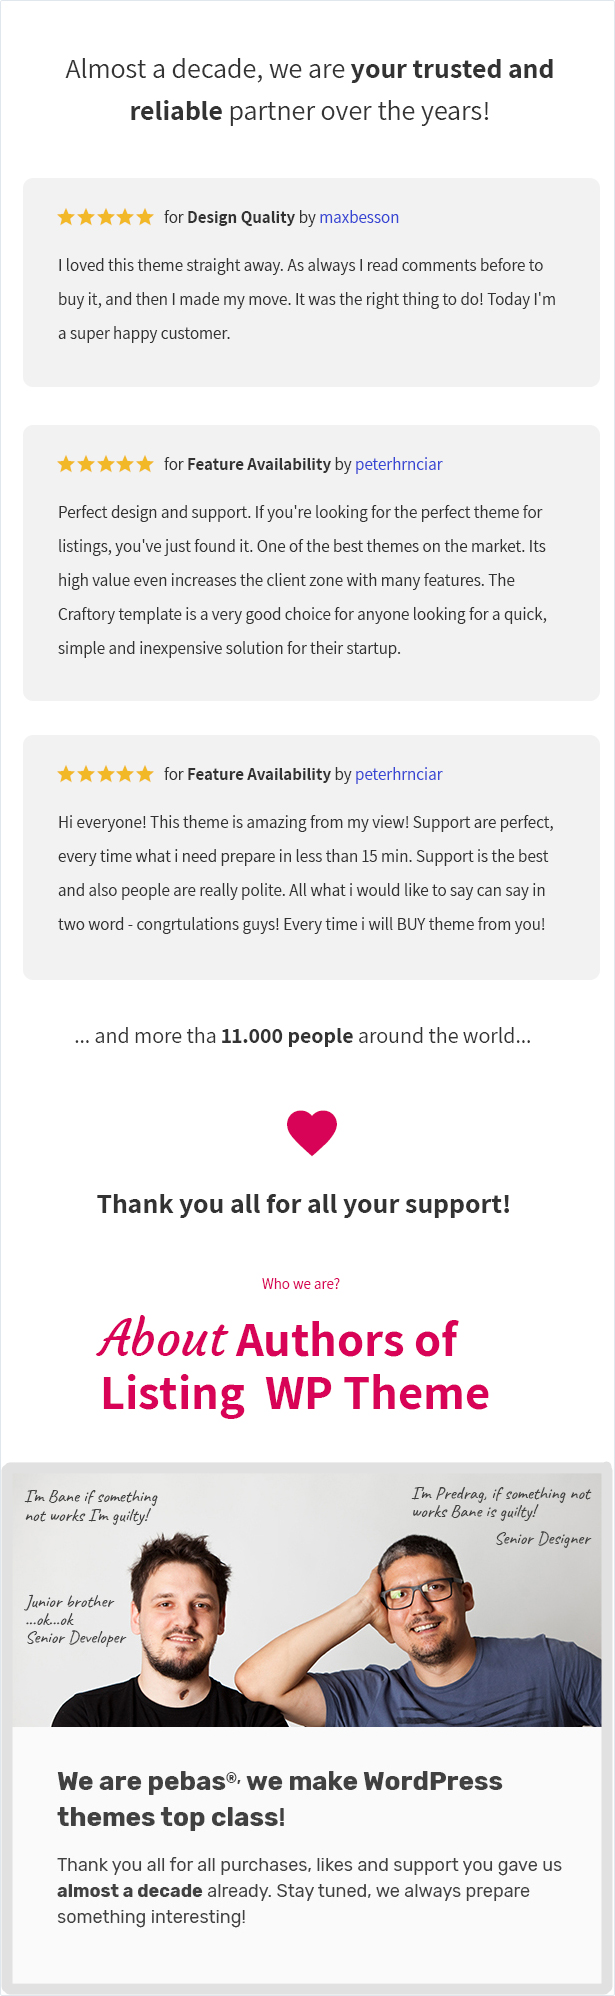Click the five-star rating in maxbesson's review

pyautogui.click(x=105, y=217)
